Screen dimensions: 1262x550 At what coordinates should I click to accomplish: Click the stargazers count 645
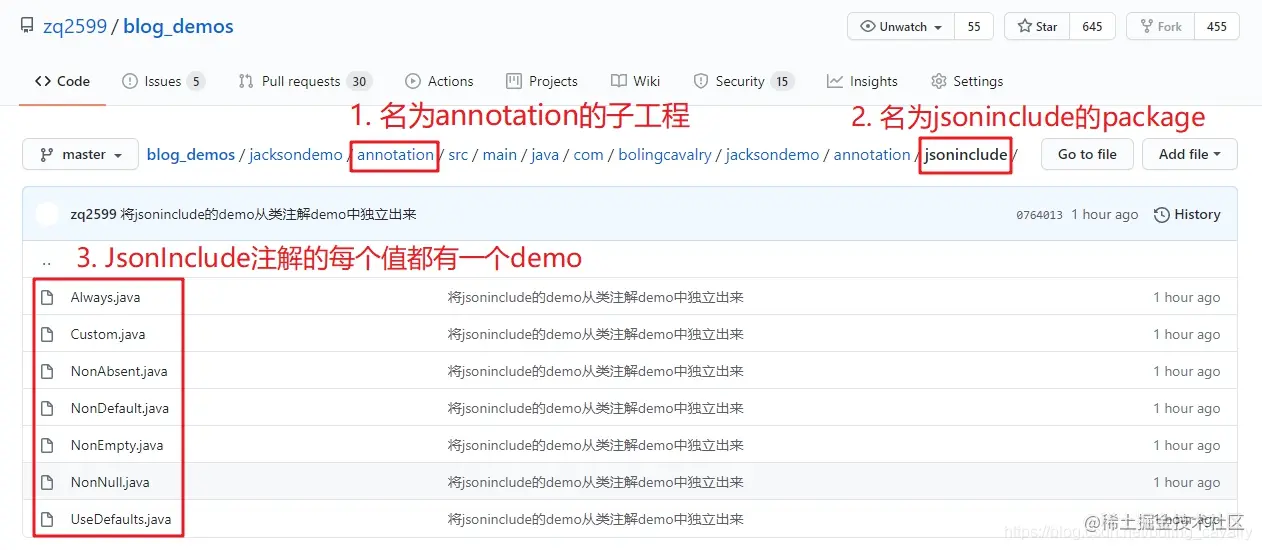(1092, 27)
